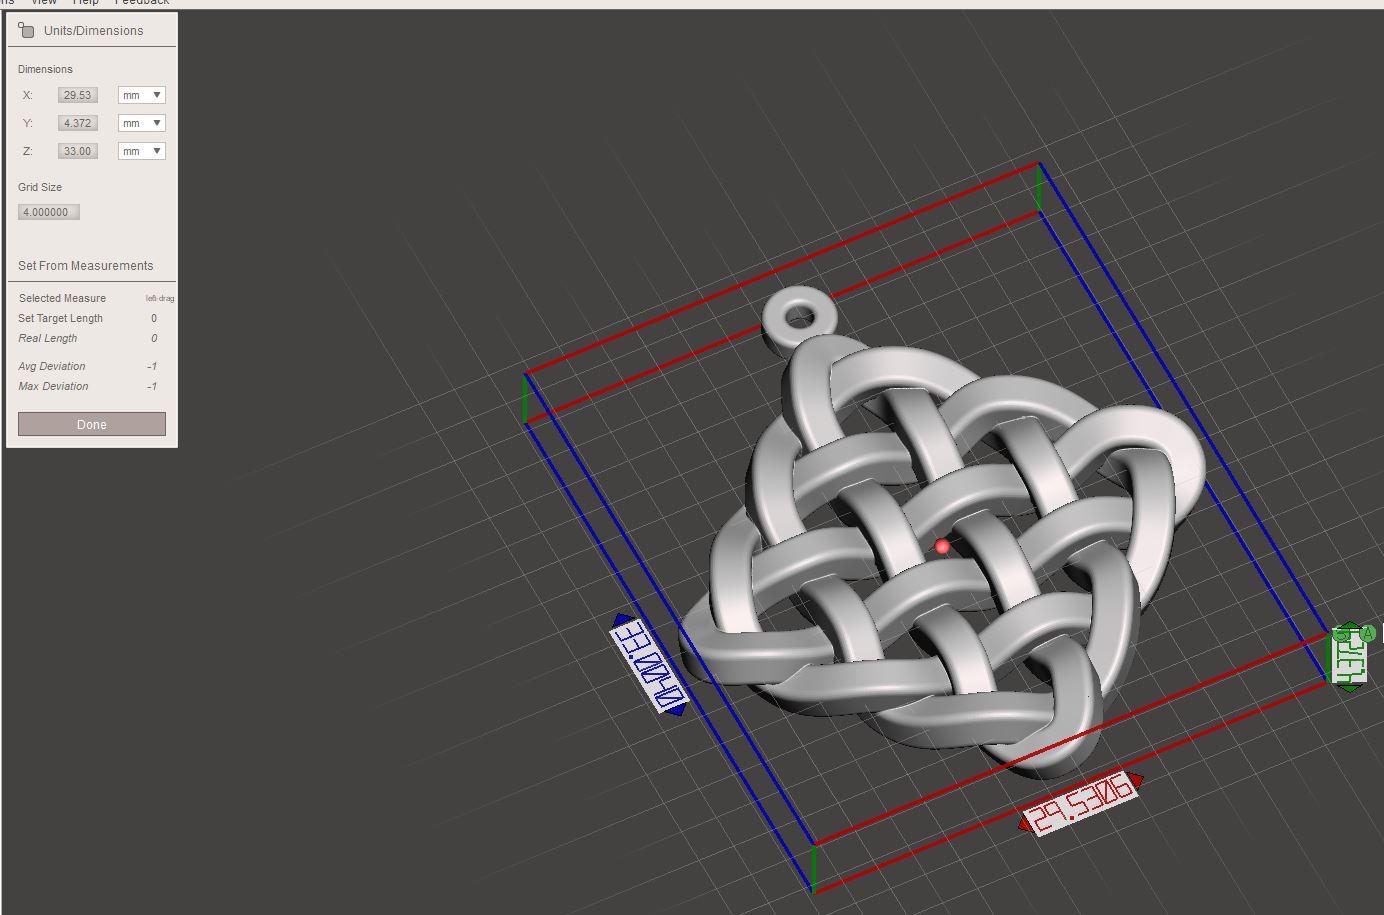Click the X dimension field 29.53
Image resolution: width=1384 pixels, height=915 pixels.
[x=77, y=95]
